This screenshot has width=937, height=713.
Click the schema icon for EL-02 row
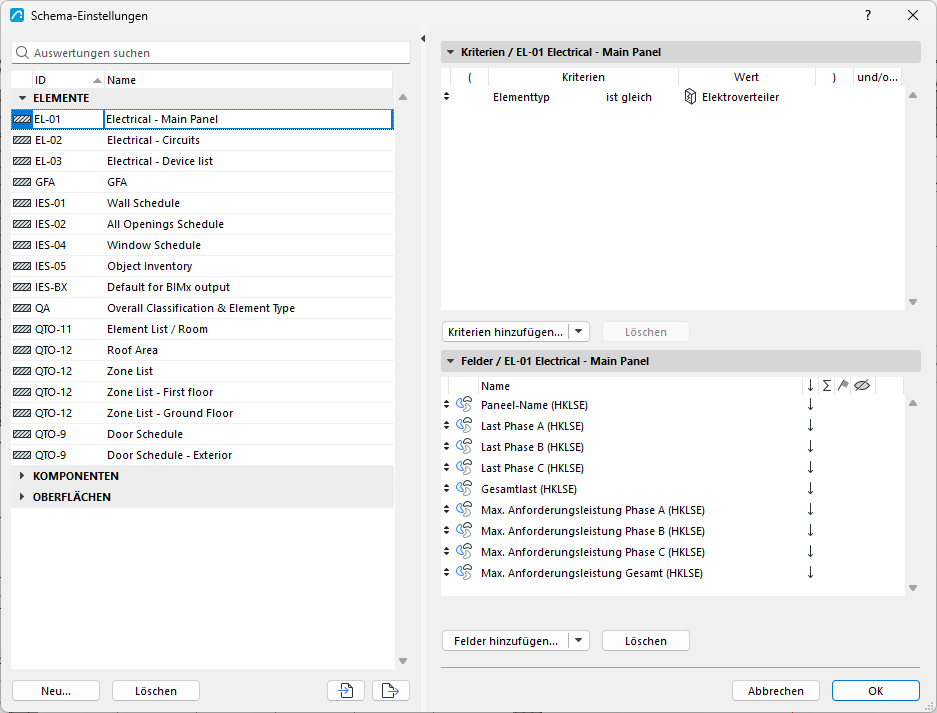[22, 140]
